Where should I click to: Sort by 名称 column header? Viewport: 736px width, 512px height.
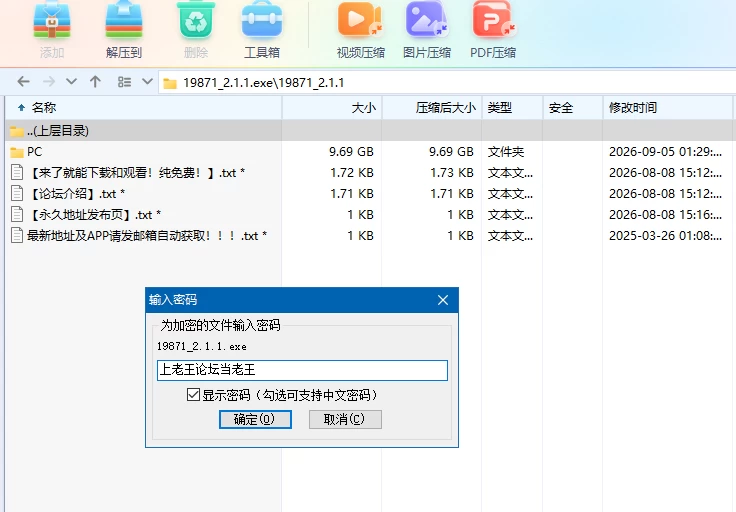point(144,108)
